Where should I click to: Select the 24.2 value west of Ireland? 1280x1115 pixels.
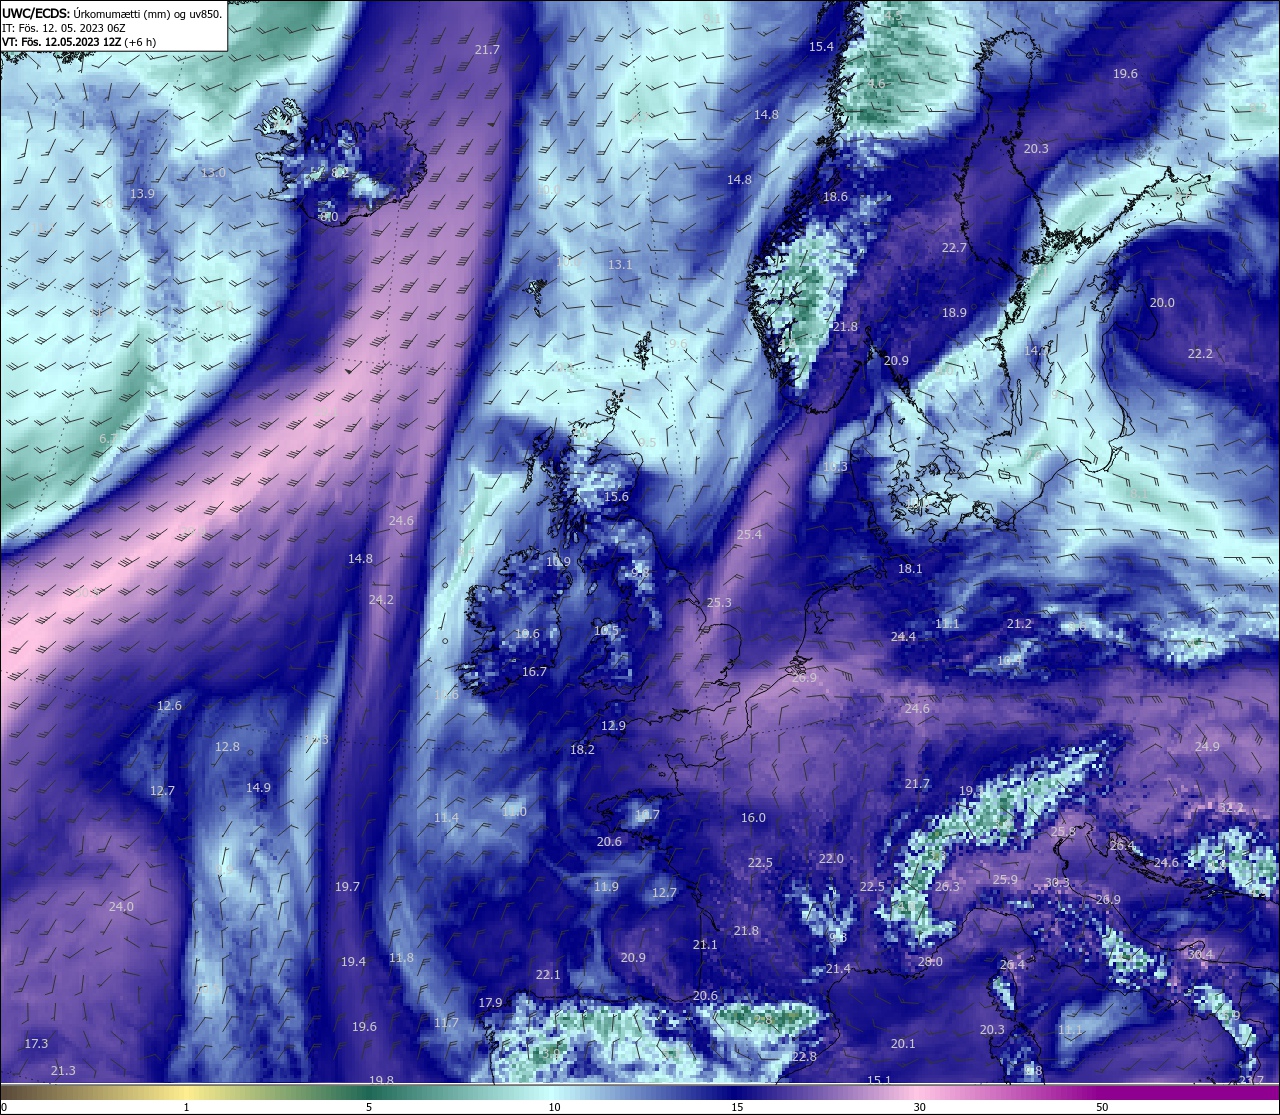coord(381,600)
